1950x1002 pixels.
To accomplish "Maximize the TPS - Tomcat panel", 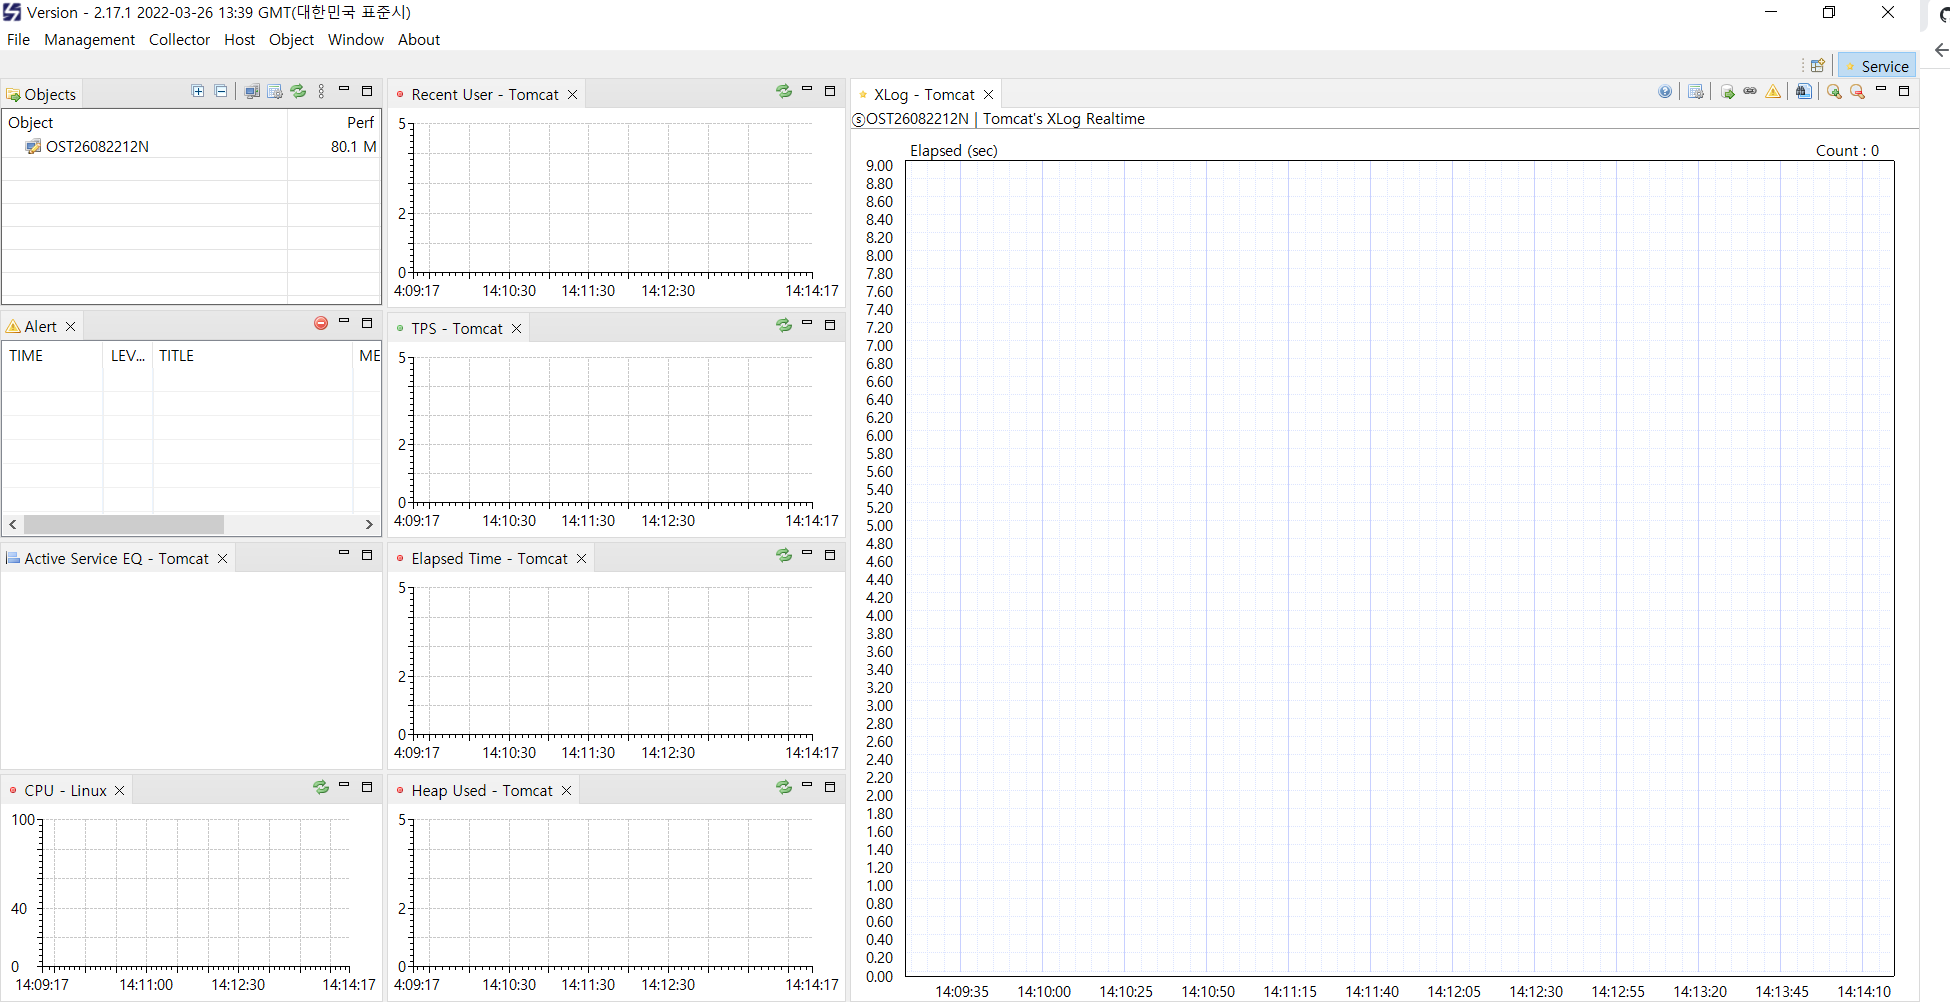I will tap(830, 325).
